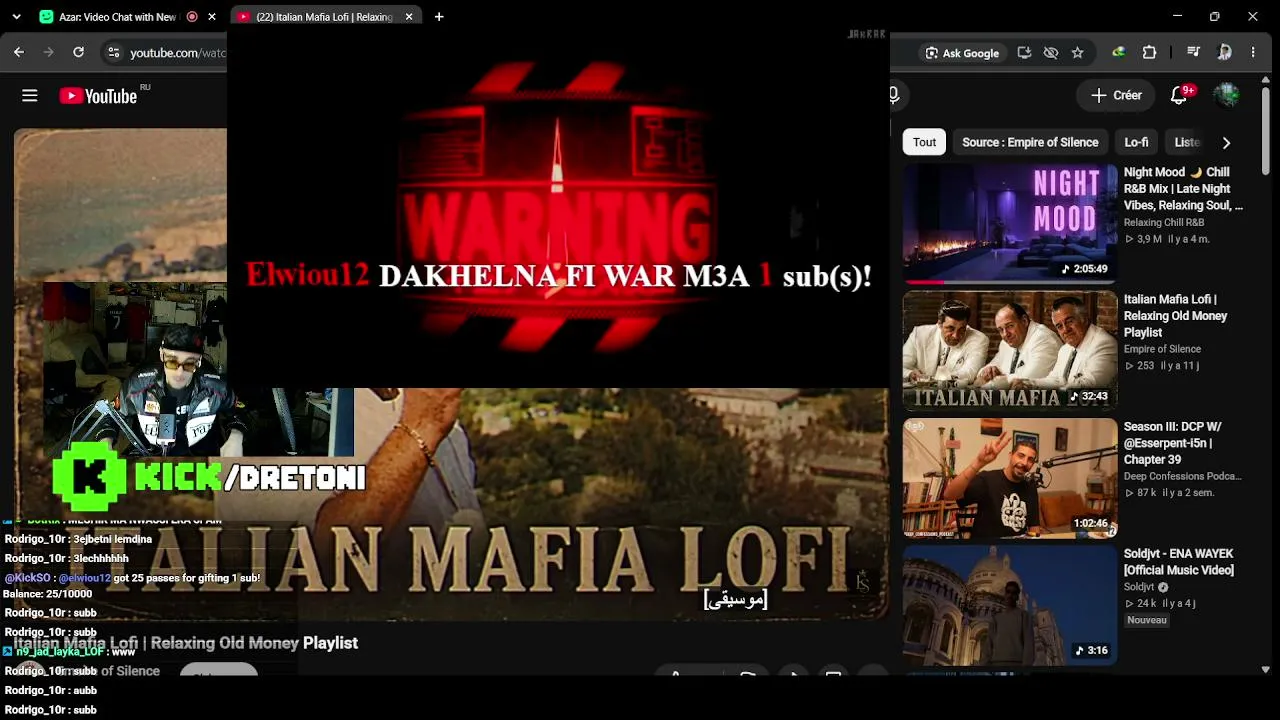Open the Night Mood Chill R&B Mix title
Image resolution: width=1280 pixels, height=720 pixels.
tap(1183, 189)
